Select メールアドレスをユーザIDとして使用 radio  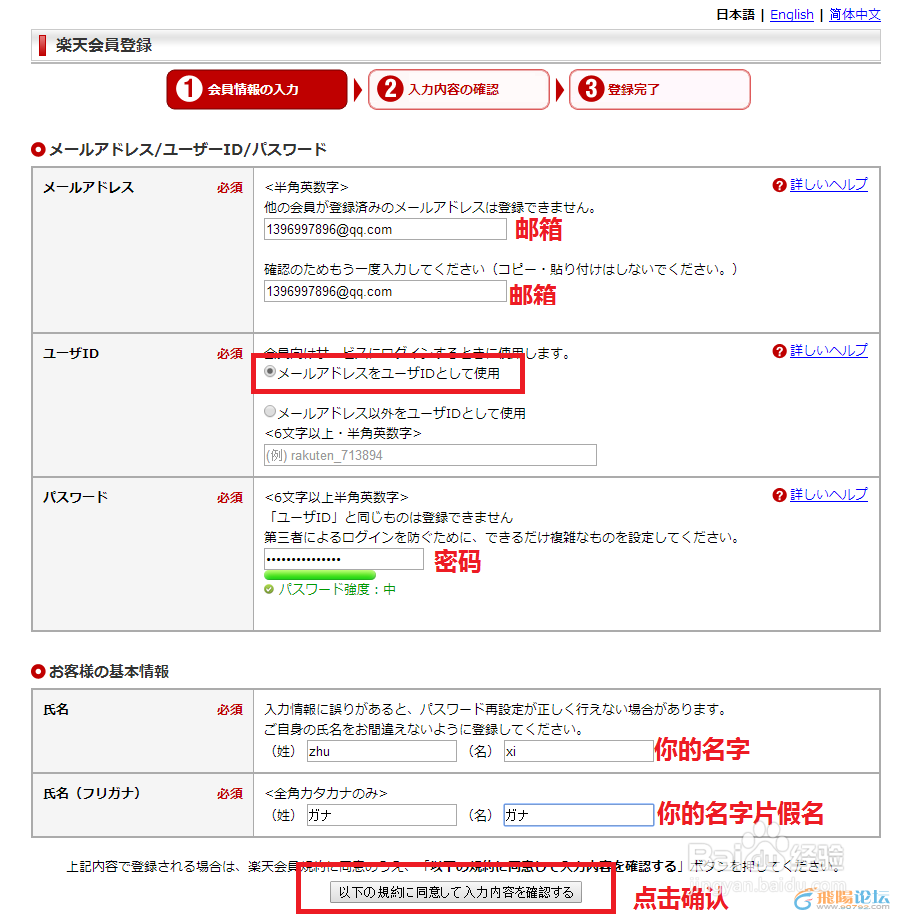(270, 372)
